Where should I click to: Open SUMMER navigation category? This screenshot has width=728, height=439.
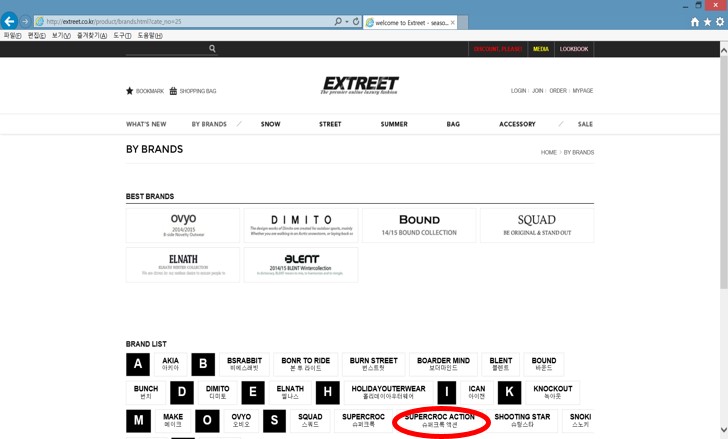coord(394,124)
